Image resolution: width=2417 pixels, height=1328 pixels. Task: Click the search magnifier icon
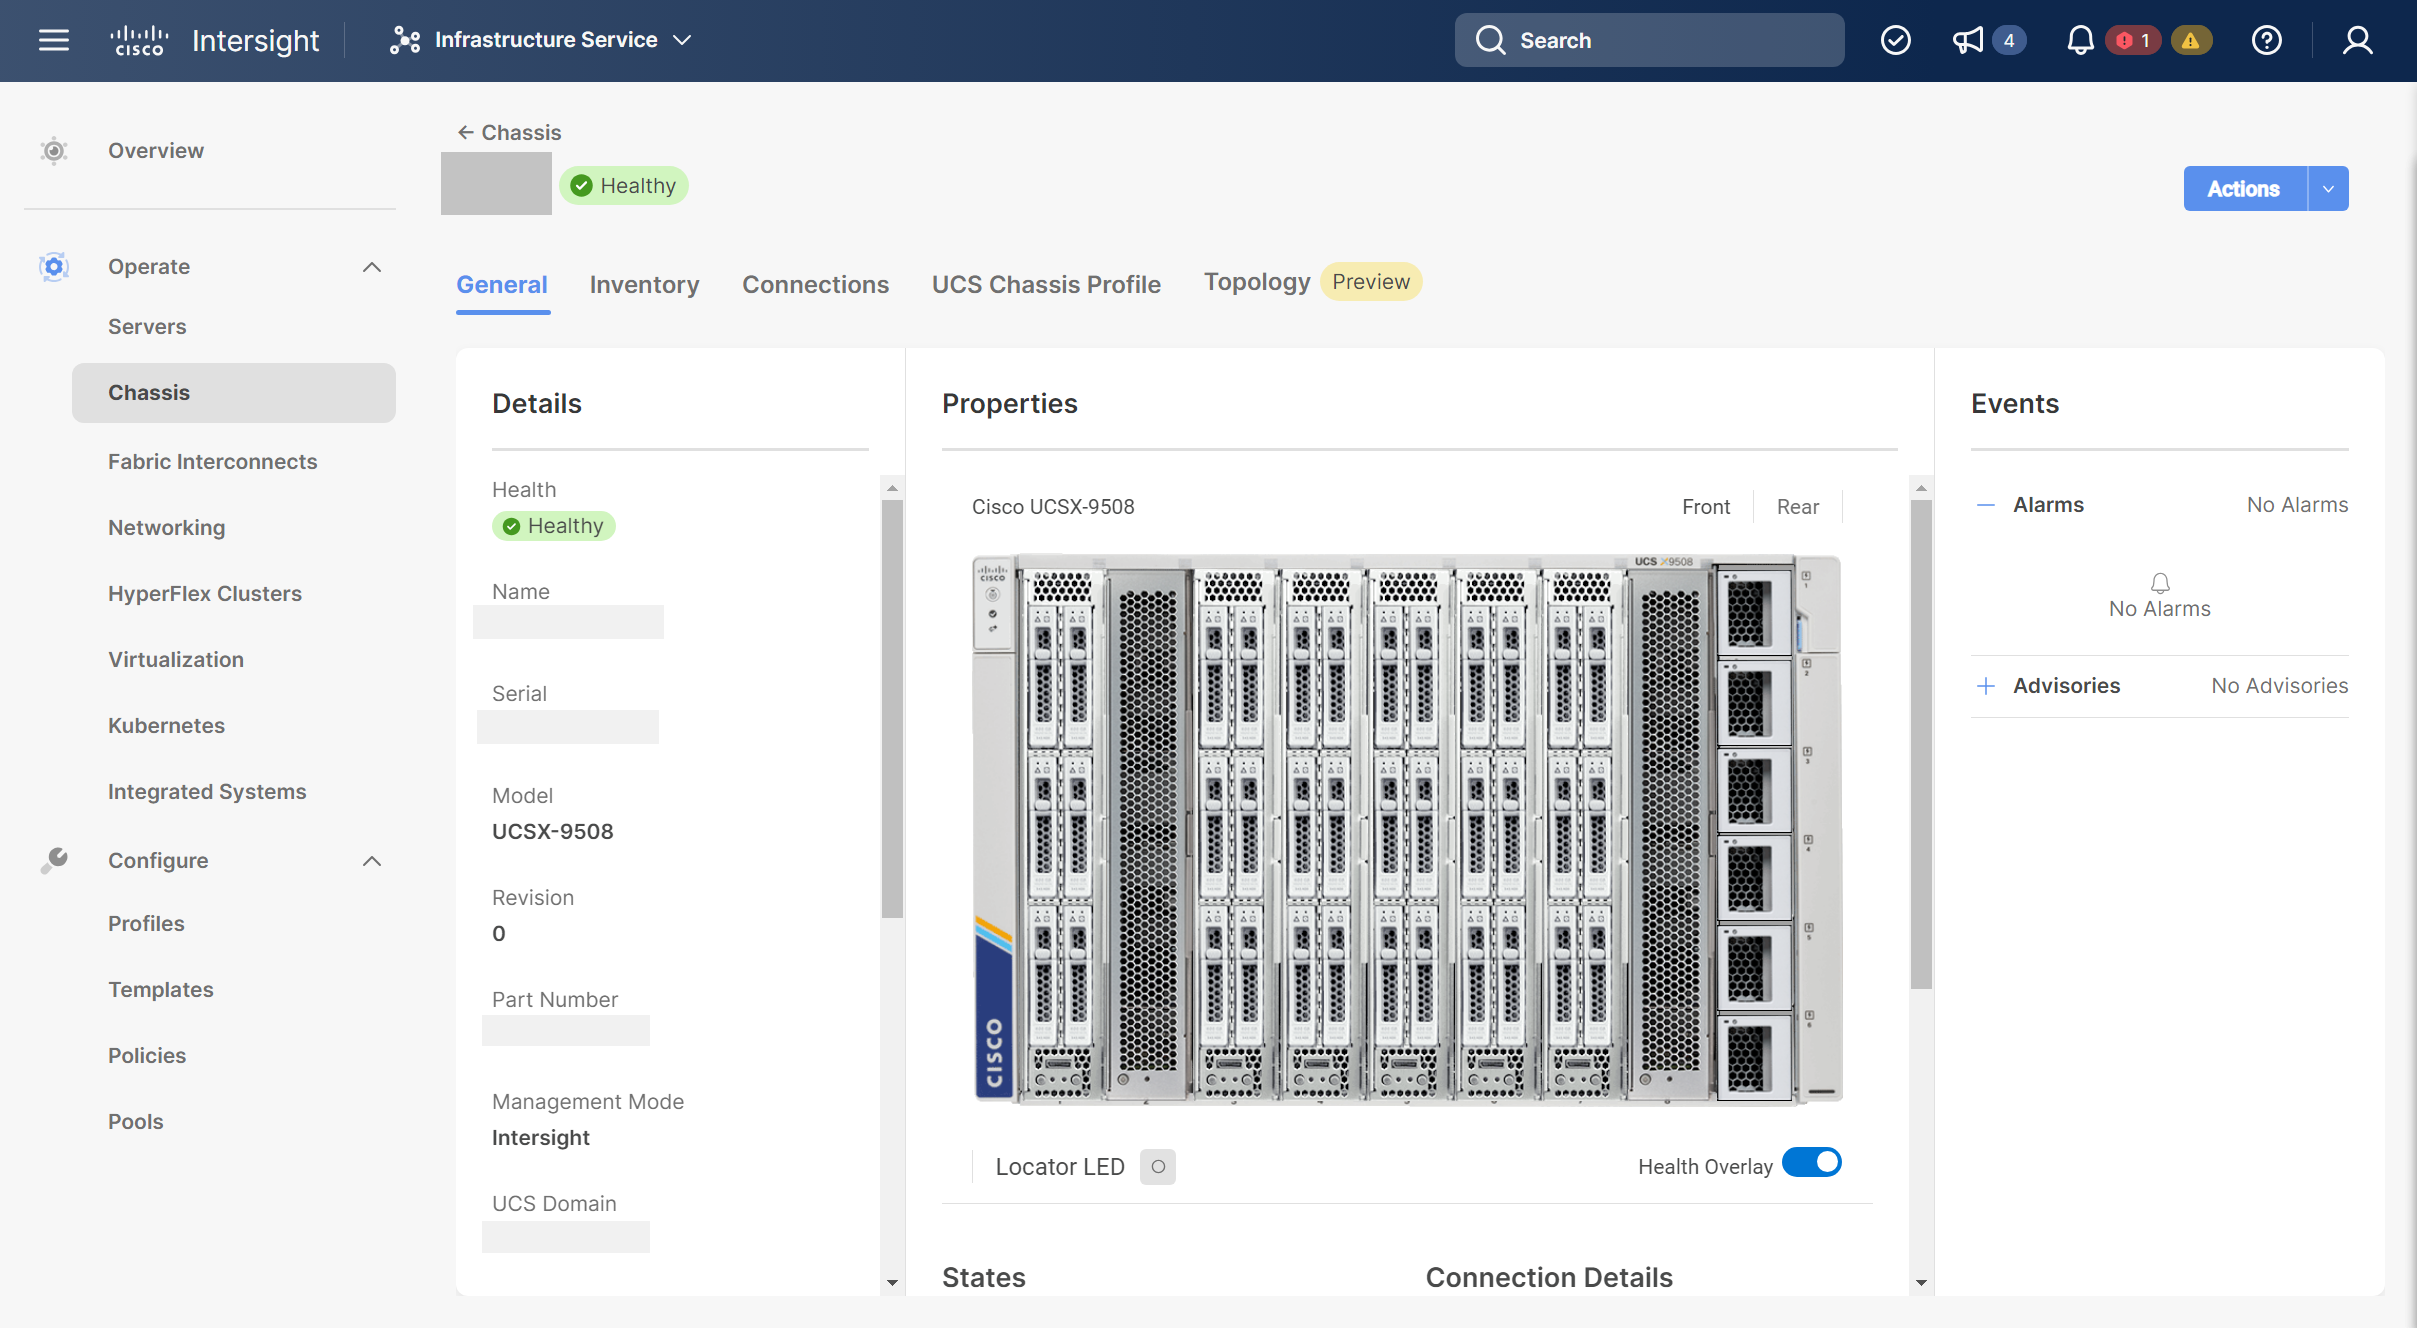[x=1490, y=40]
